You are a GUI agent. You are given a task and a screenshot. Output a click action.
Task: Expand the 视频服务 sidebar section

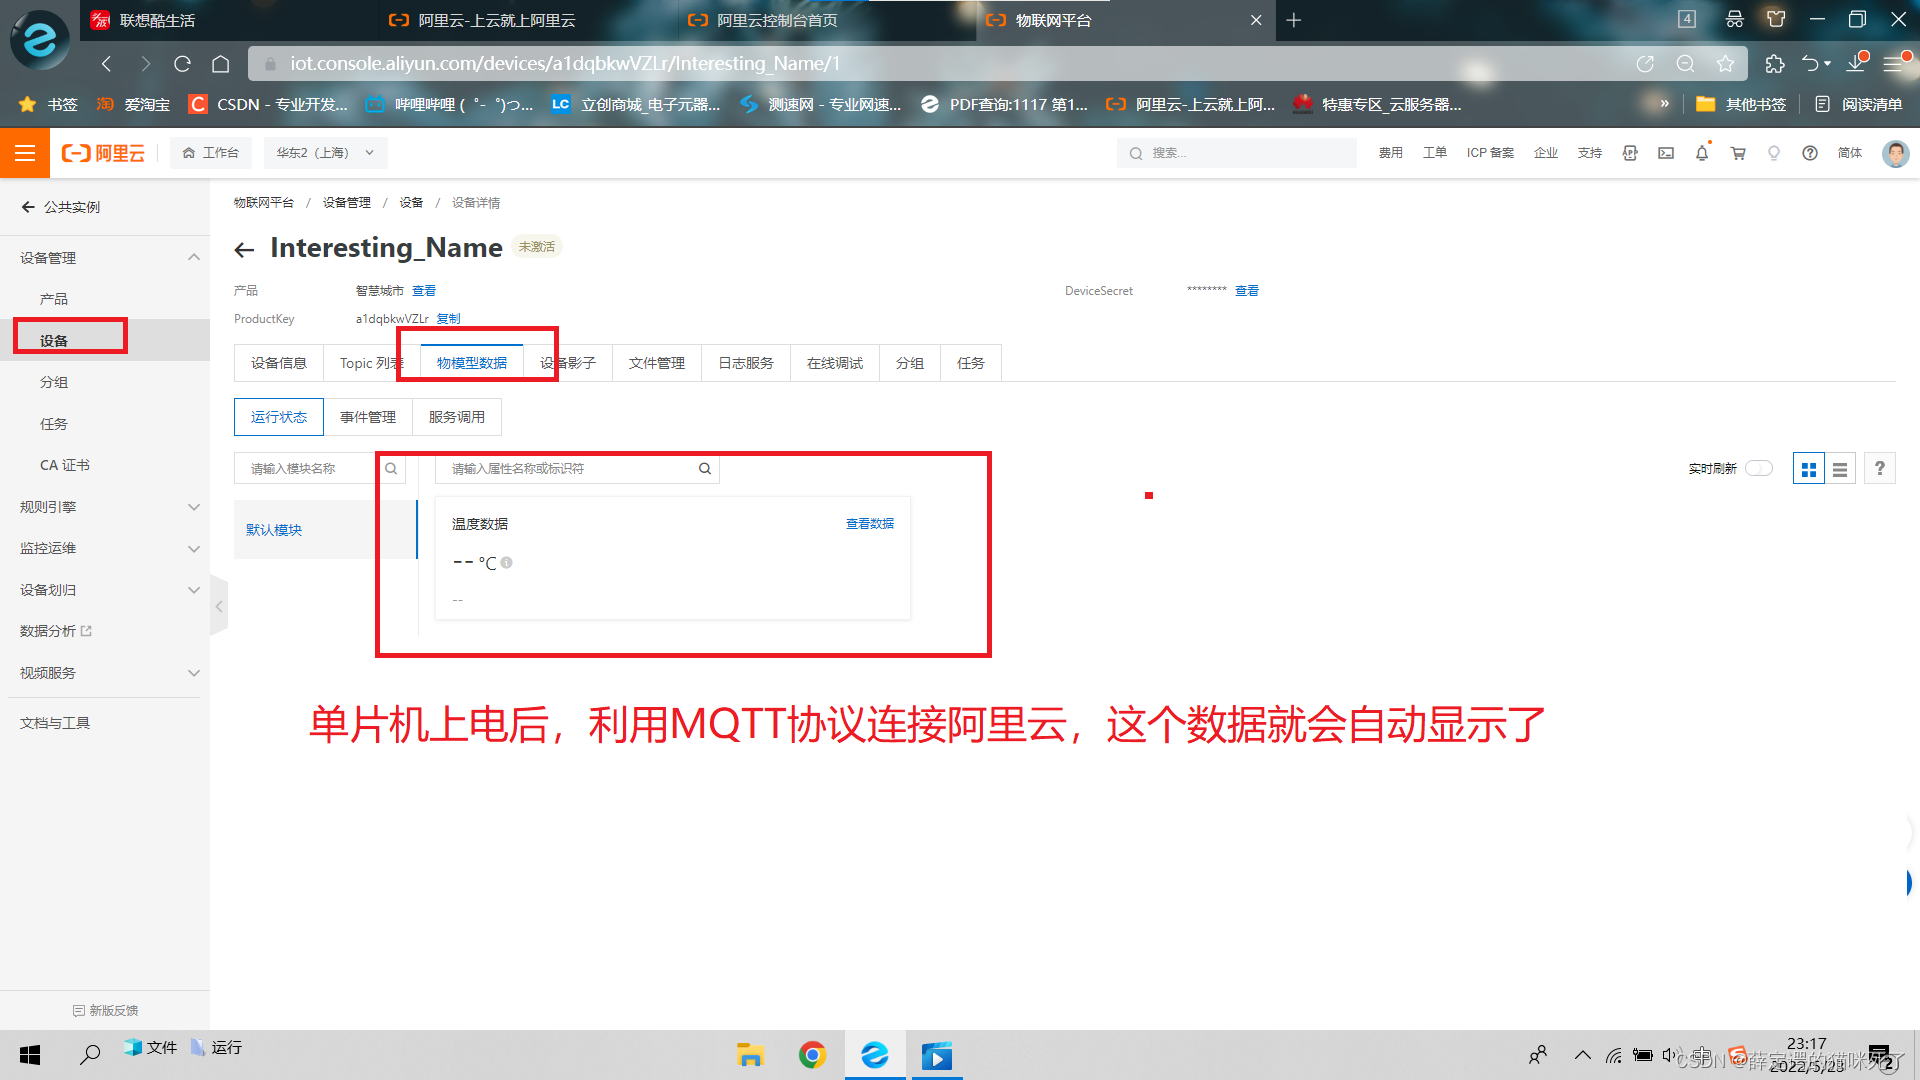pyautogui.click(x=194, y=673)
